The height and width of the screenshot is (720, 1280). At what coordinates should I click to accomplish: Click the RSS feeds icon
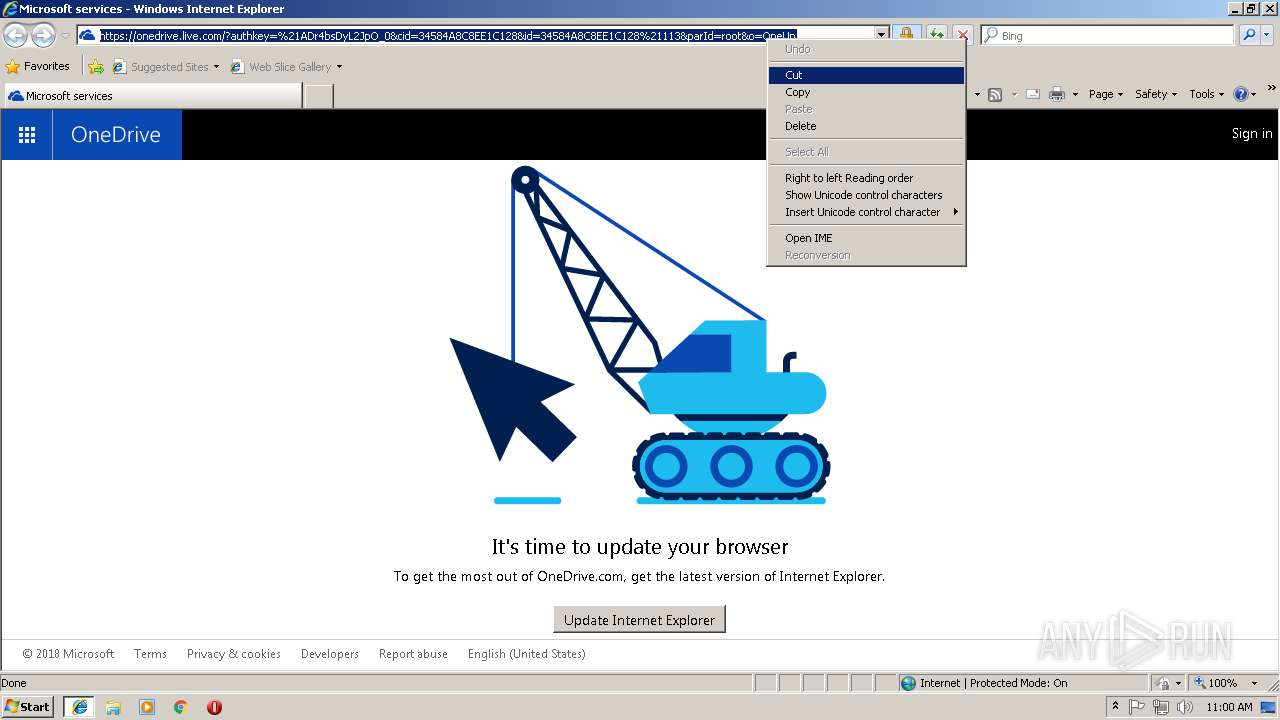click(995, 94)
